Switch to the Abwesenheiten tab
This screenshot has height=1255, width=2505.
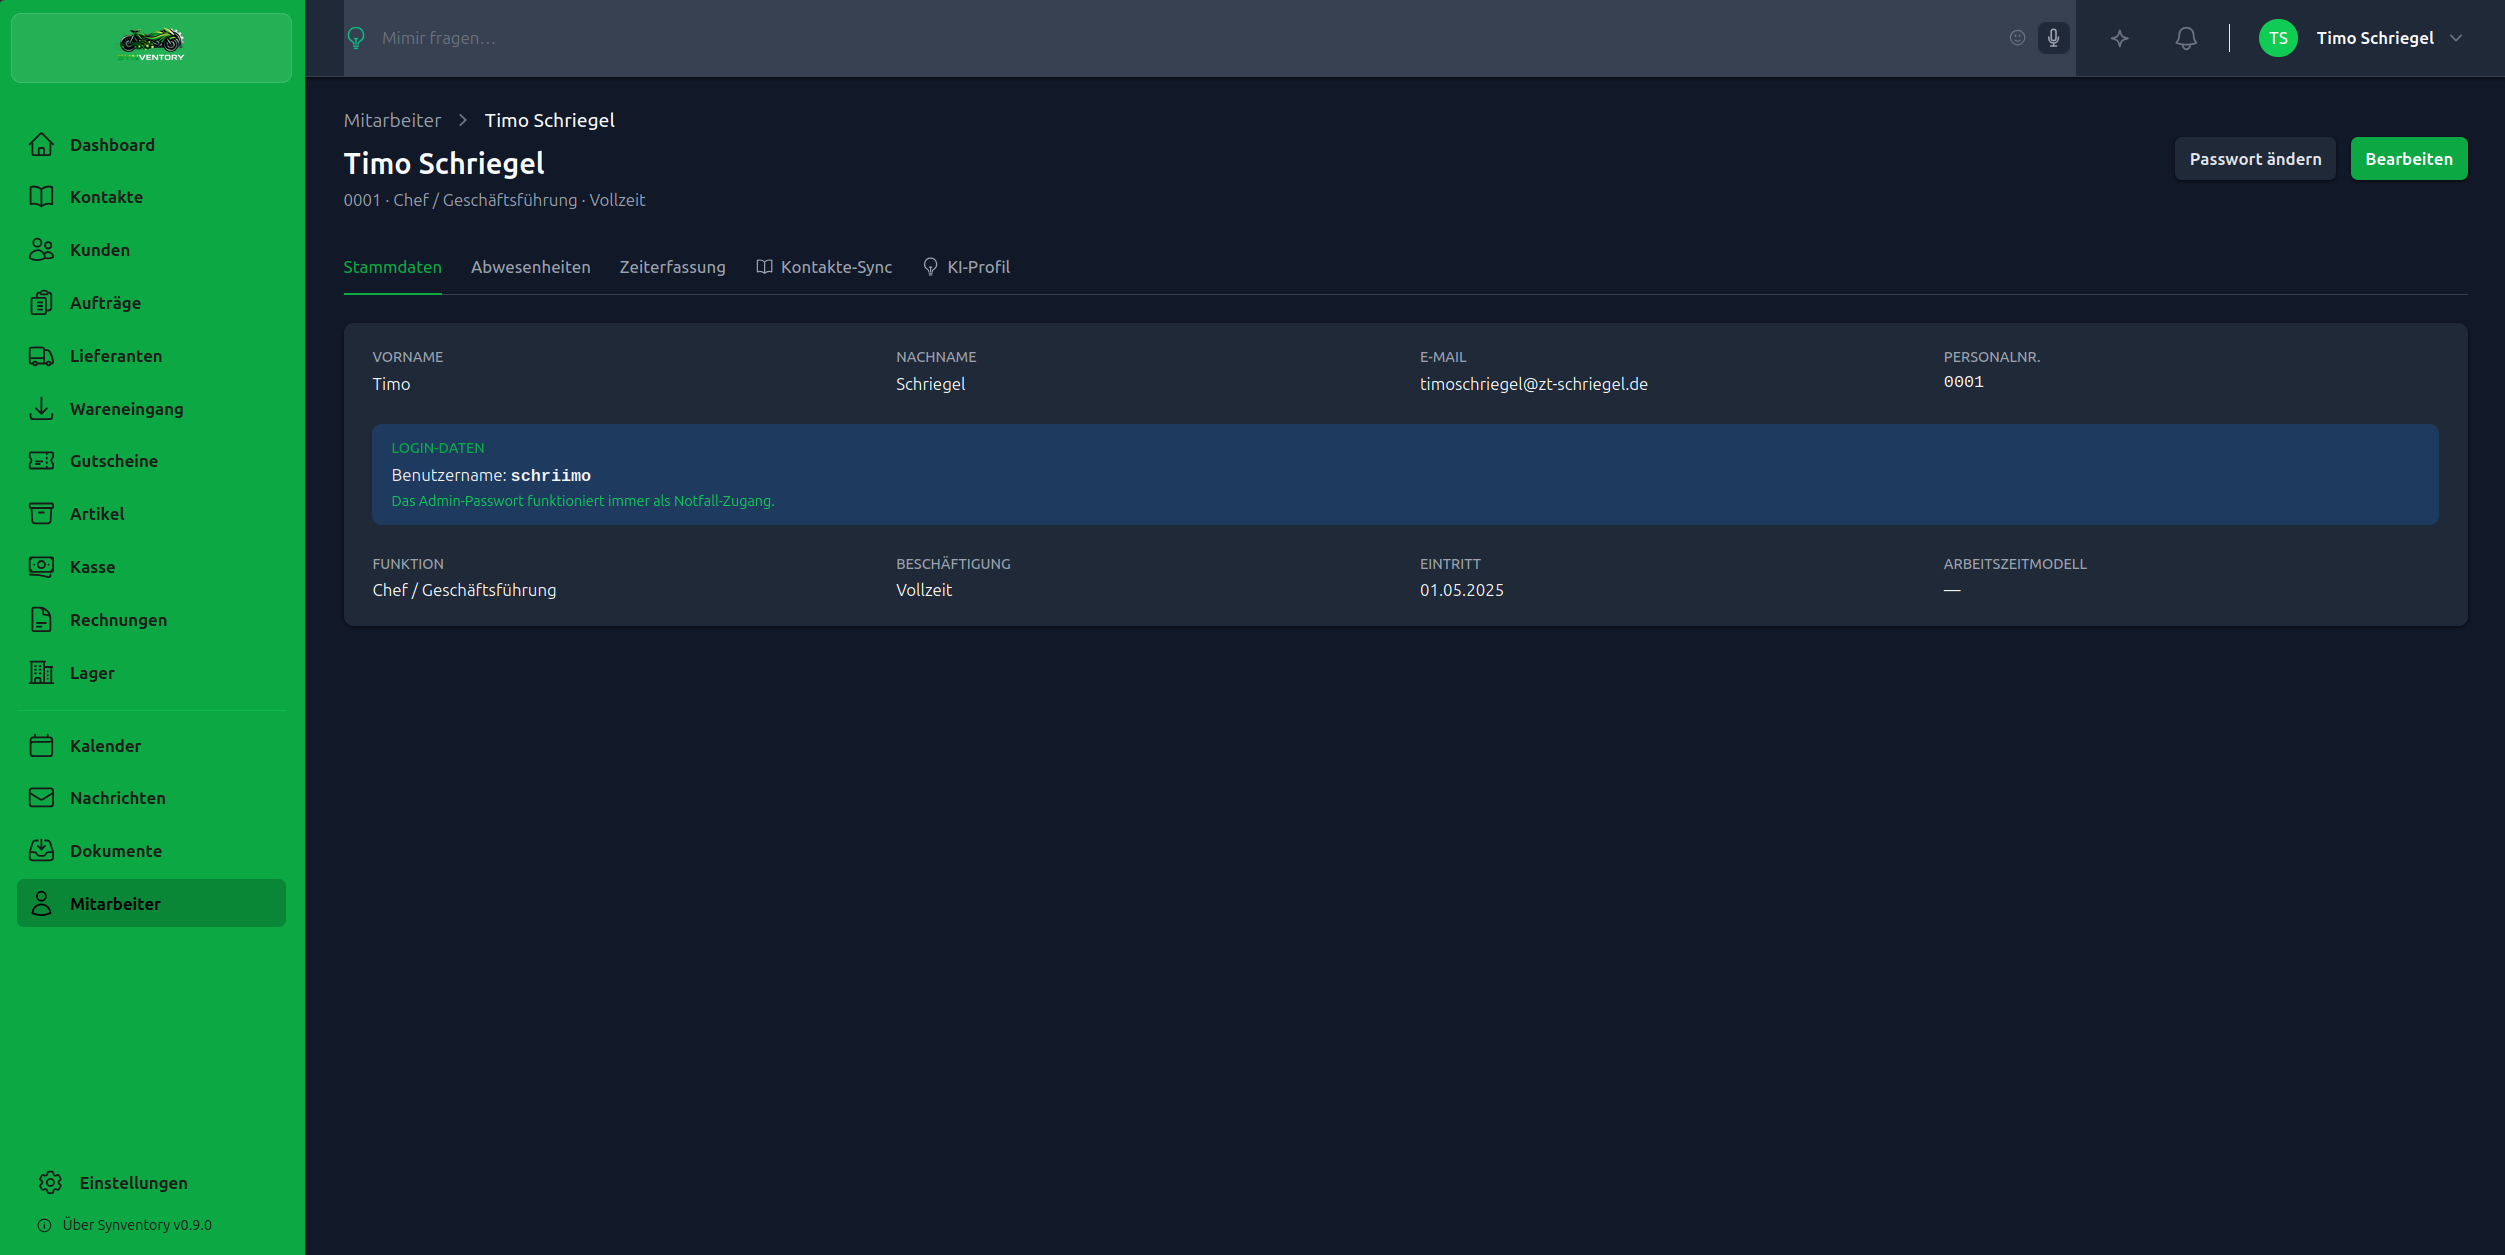pyautogui.click(x=530, y=267)
